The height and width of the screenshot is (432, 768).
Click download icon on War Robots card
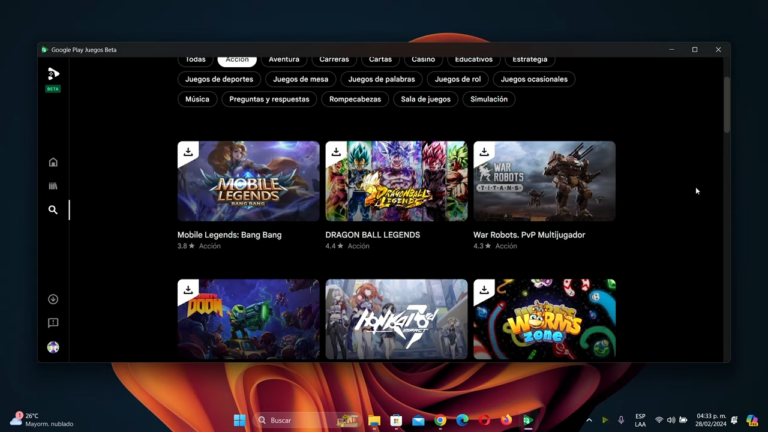point(484,151)
